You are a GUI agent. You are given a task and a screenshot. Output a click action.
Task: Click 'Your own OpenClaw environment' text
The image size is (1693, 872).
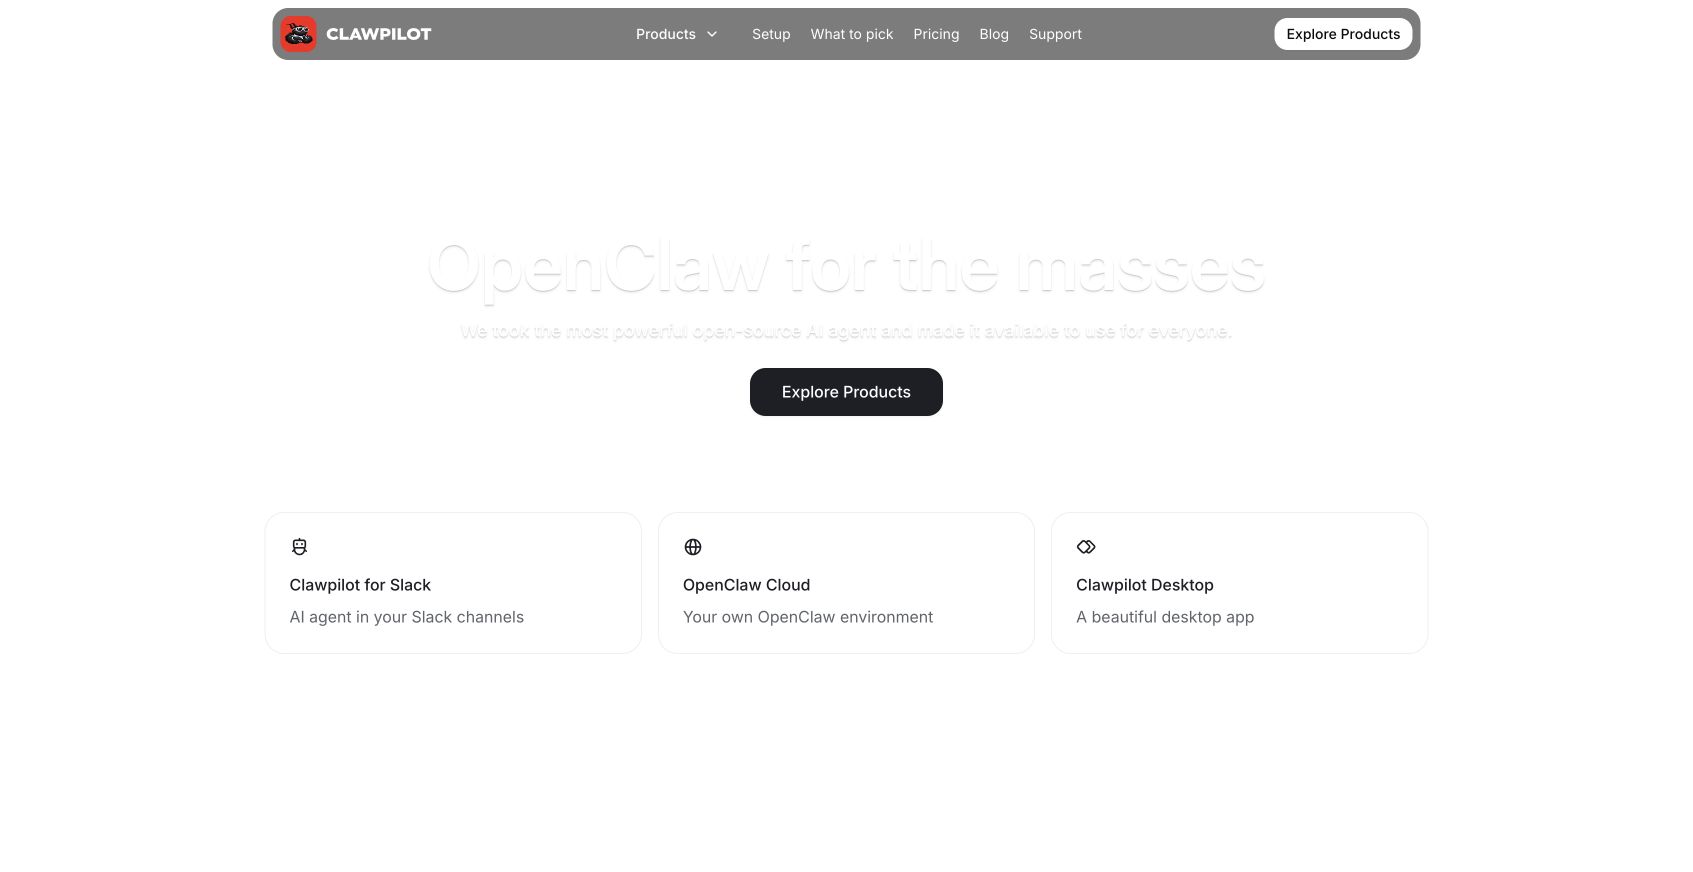pos(808,617)
